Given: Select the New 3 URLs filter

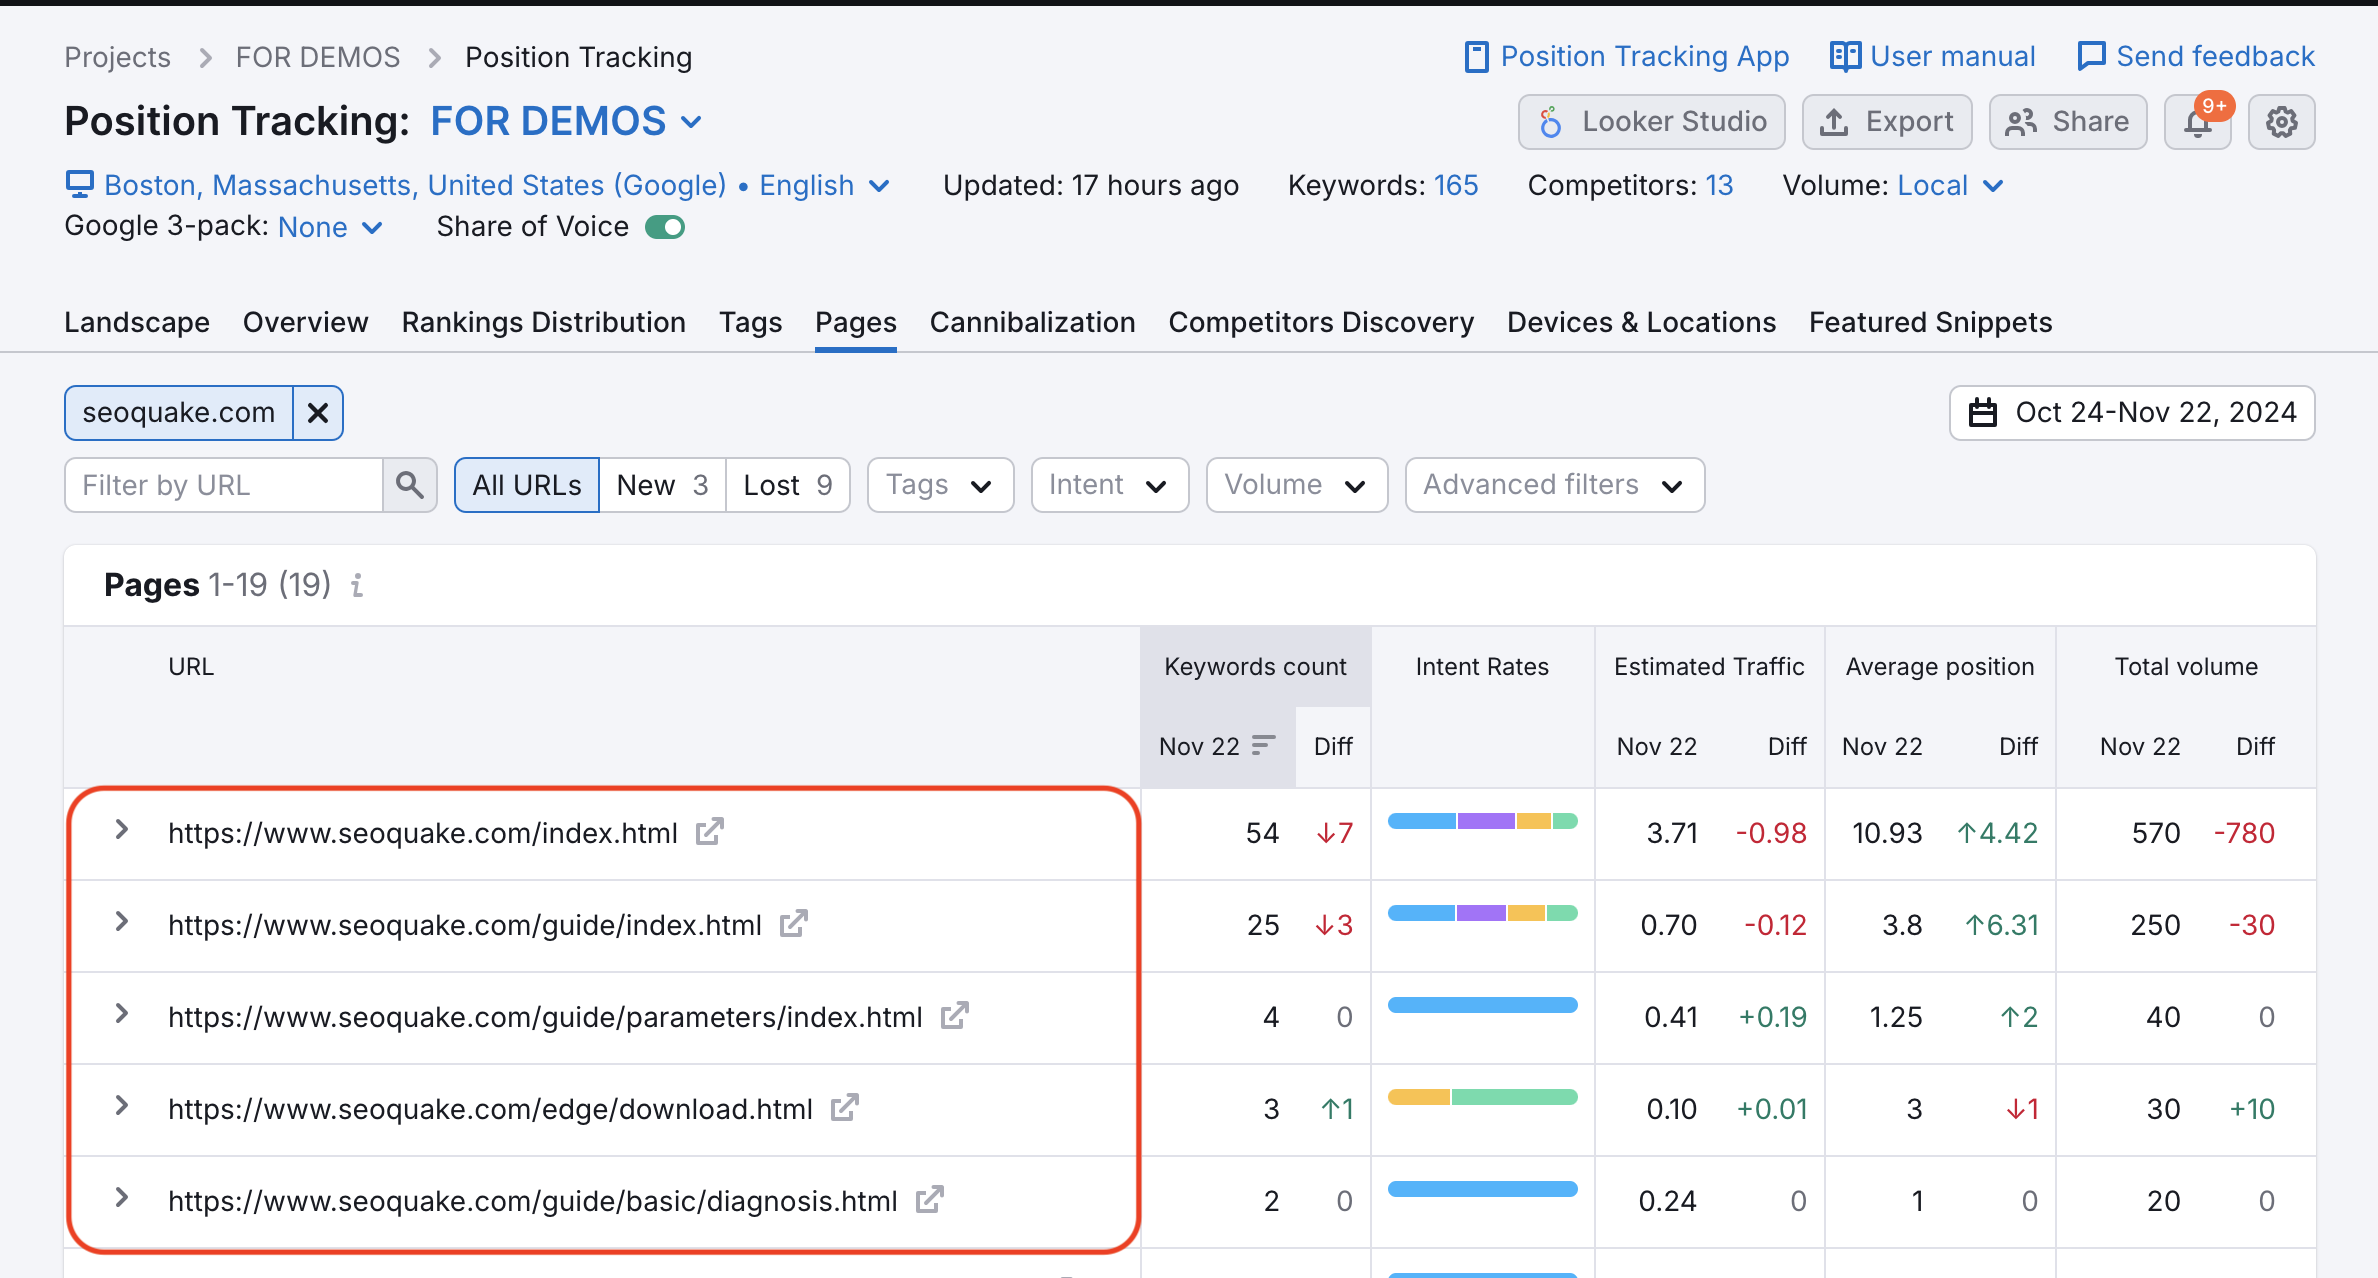Looking at the screenshot, I should click(662, 485).
